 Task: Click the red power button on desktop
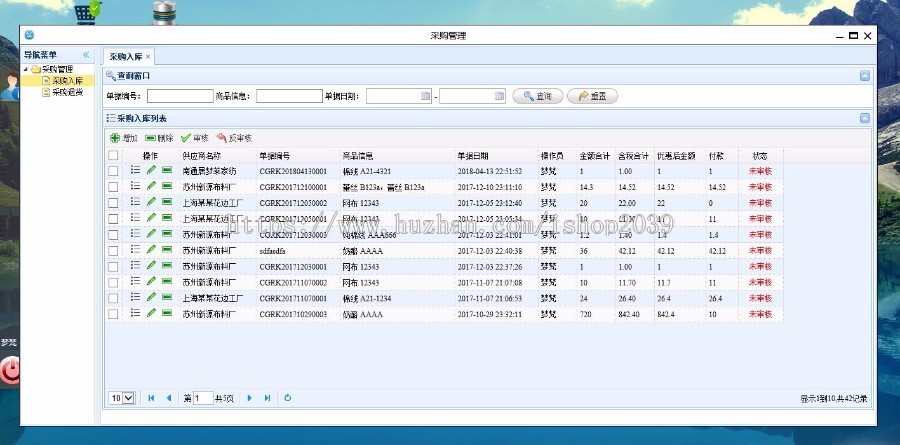[x=10, y=371]
